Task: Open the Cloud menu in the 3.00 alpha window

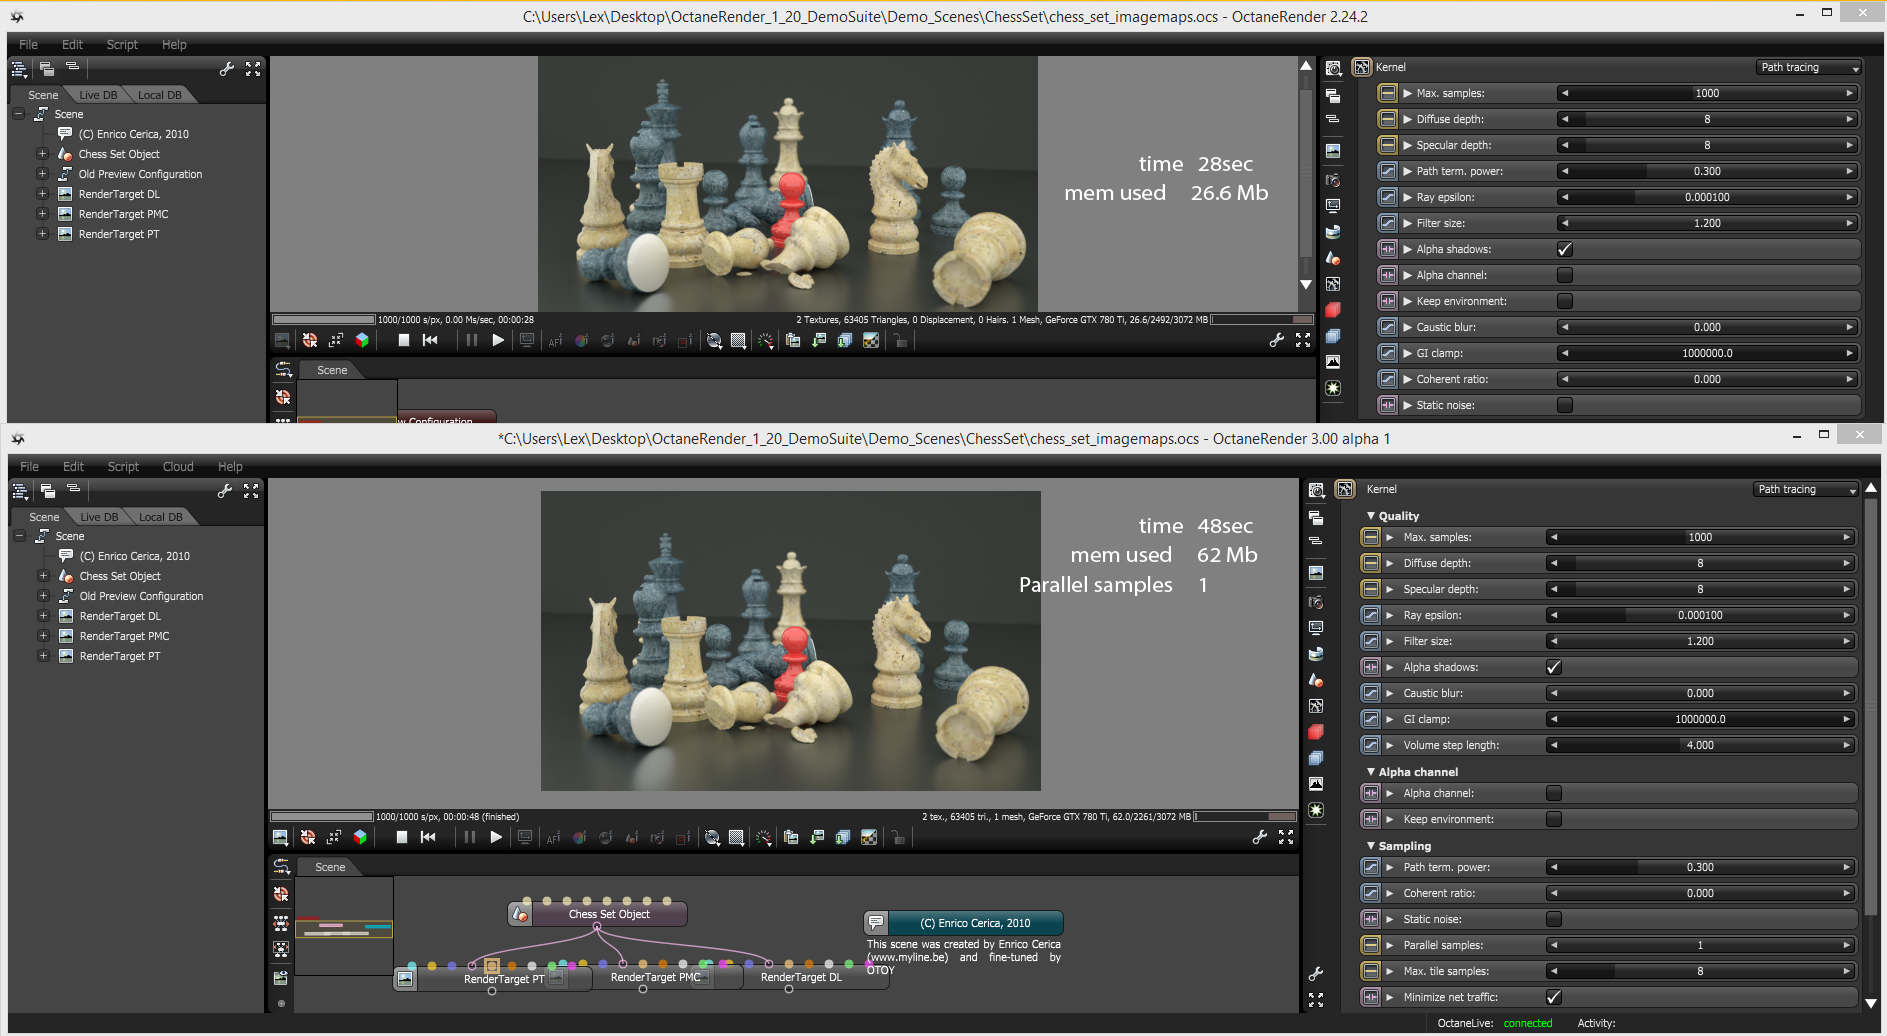Action: tap(178, 467)
